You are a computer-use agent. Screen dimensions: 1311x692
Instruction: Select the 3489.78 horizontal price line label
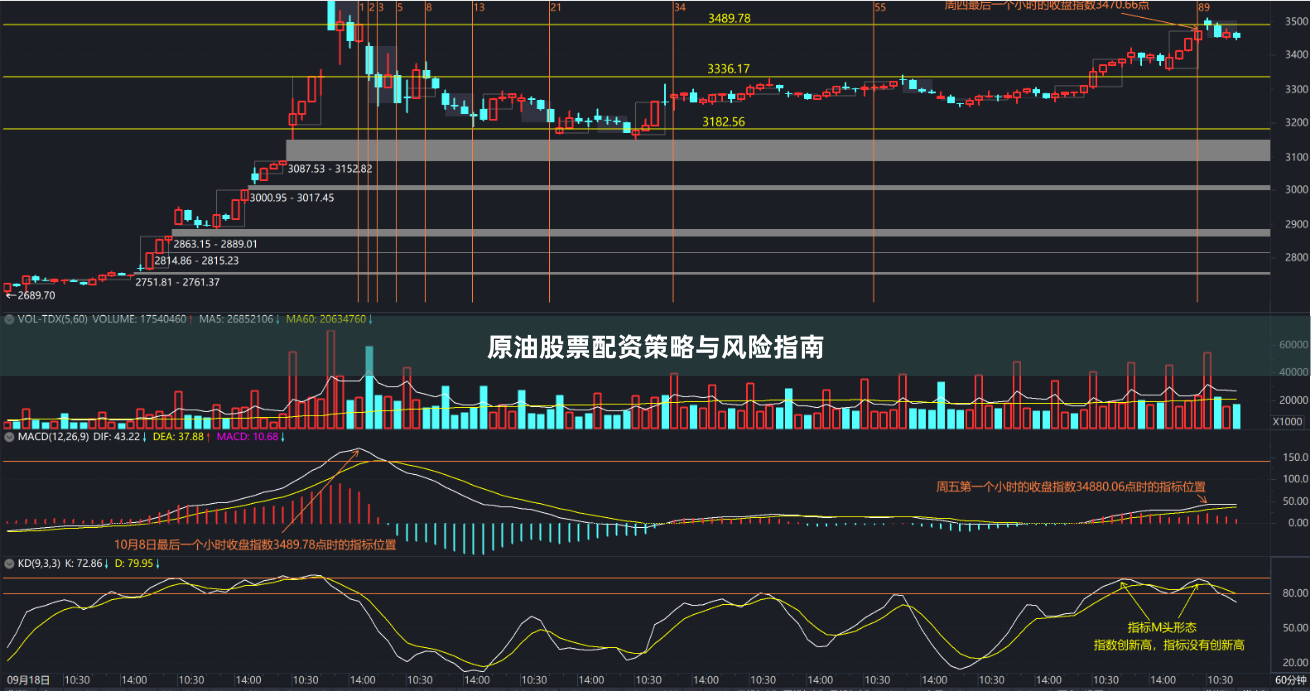tap(729, 19)
